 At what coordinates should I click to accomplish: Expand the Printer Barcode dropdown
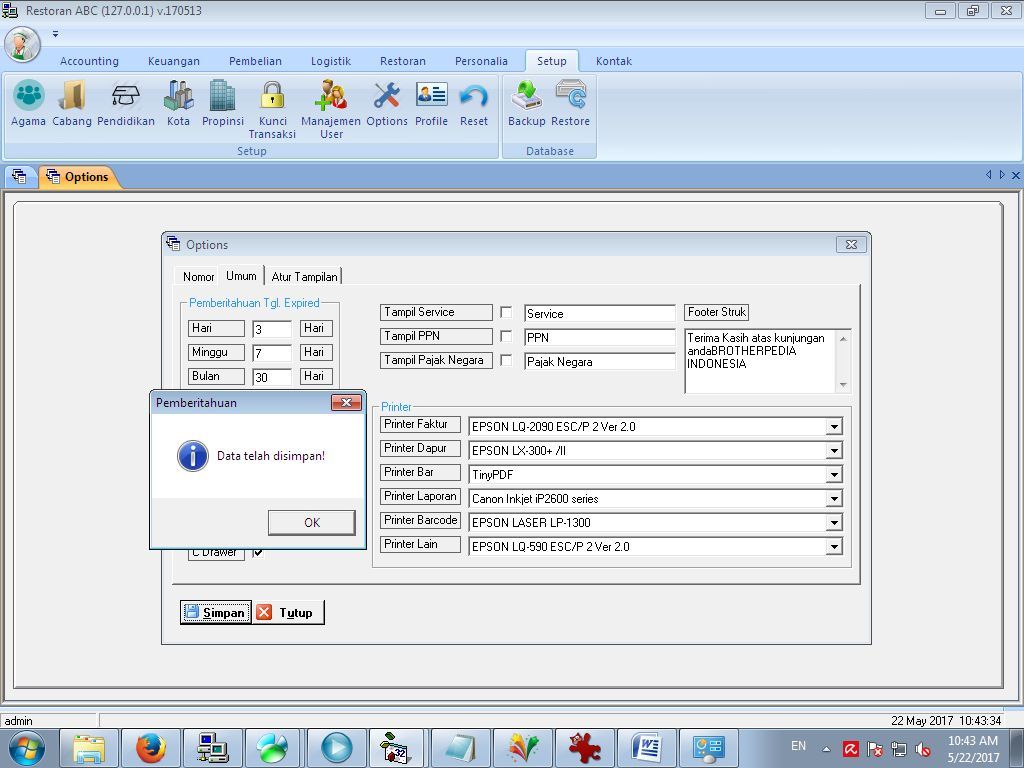pos(833,523)
